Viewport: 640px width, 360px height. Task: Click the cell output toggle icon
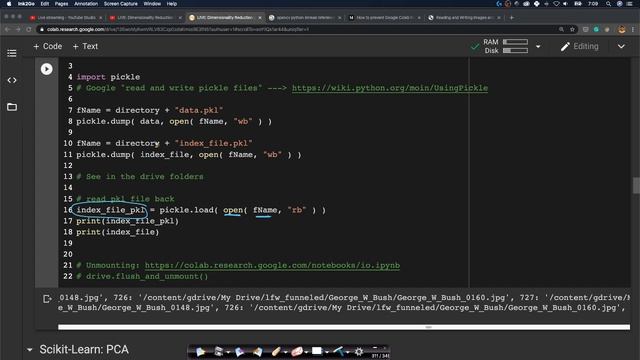[47, 299]
